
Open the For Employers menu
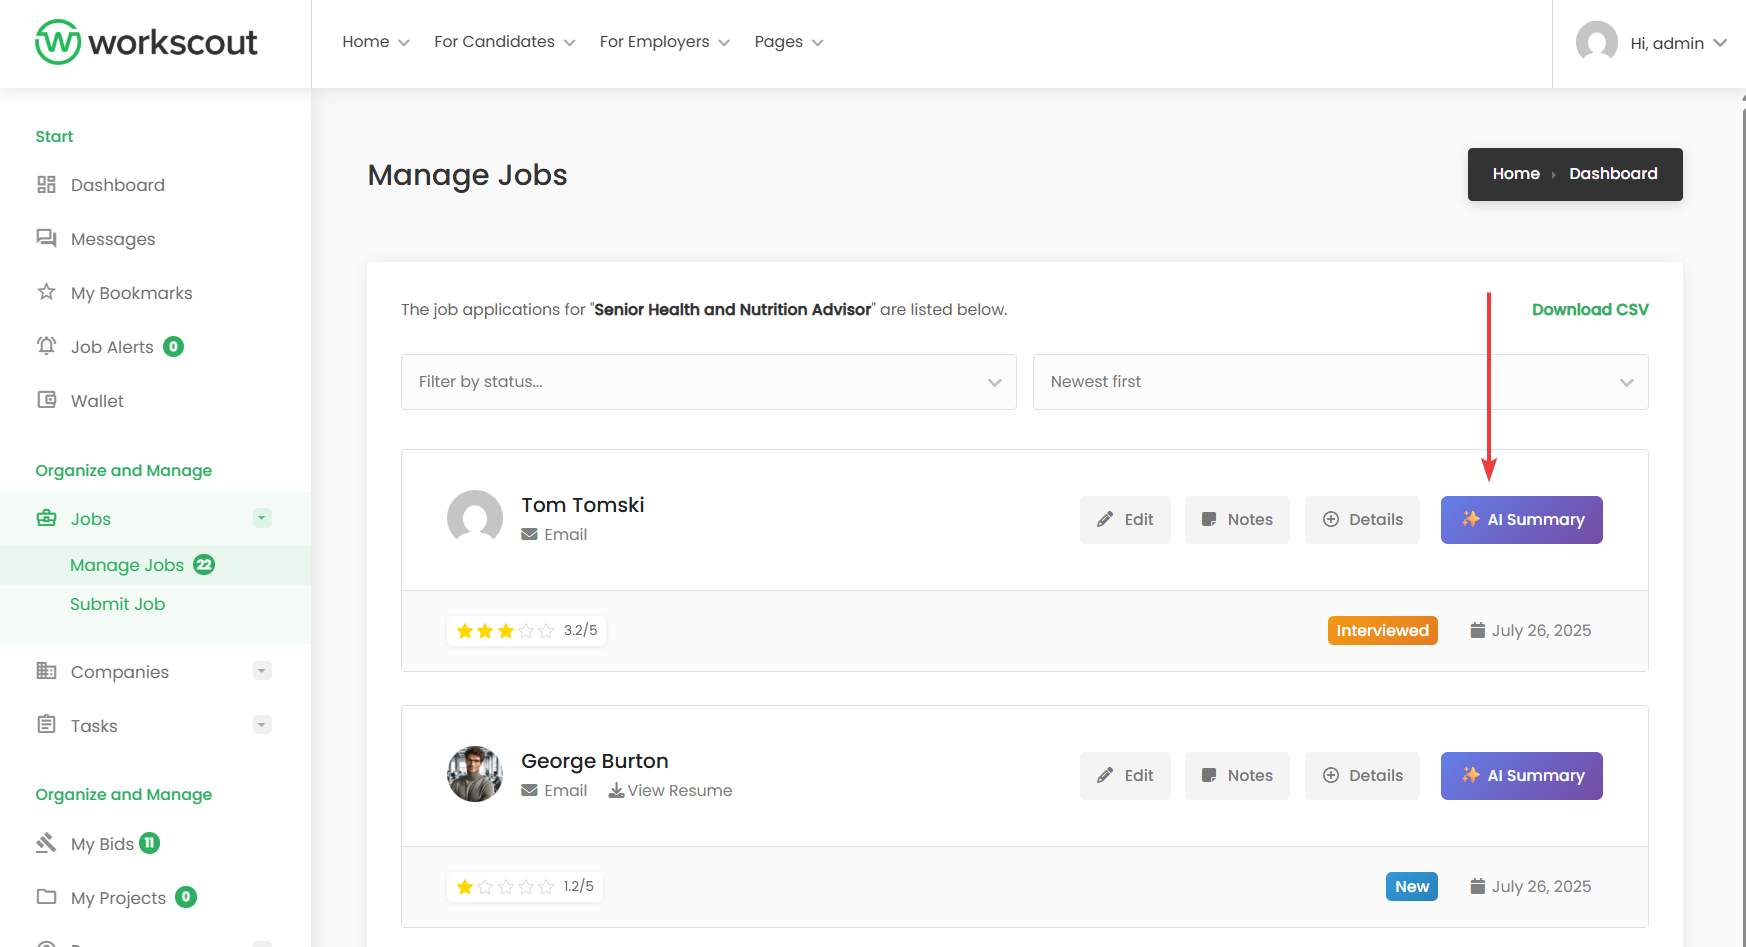[664, 42]
